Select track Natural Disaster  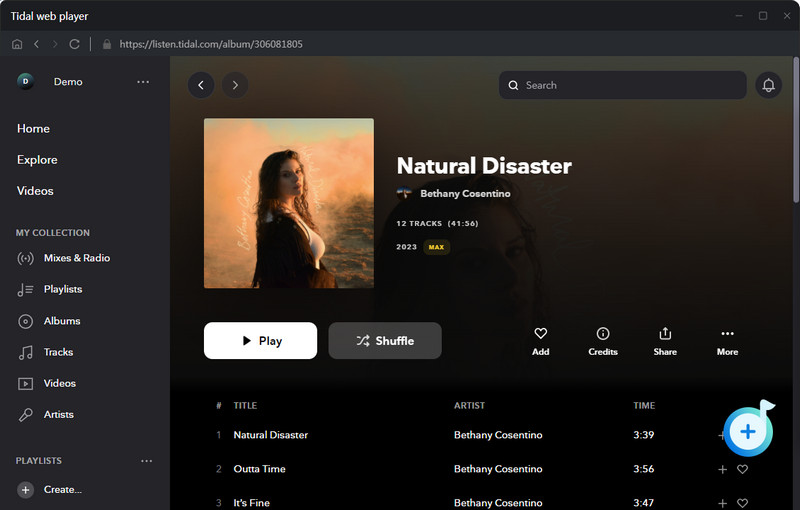click(271, 435)
